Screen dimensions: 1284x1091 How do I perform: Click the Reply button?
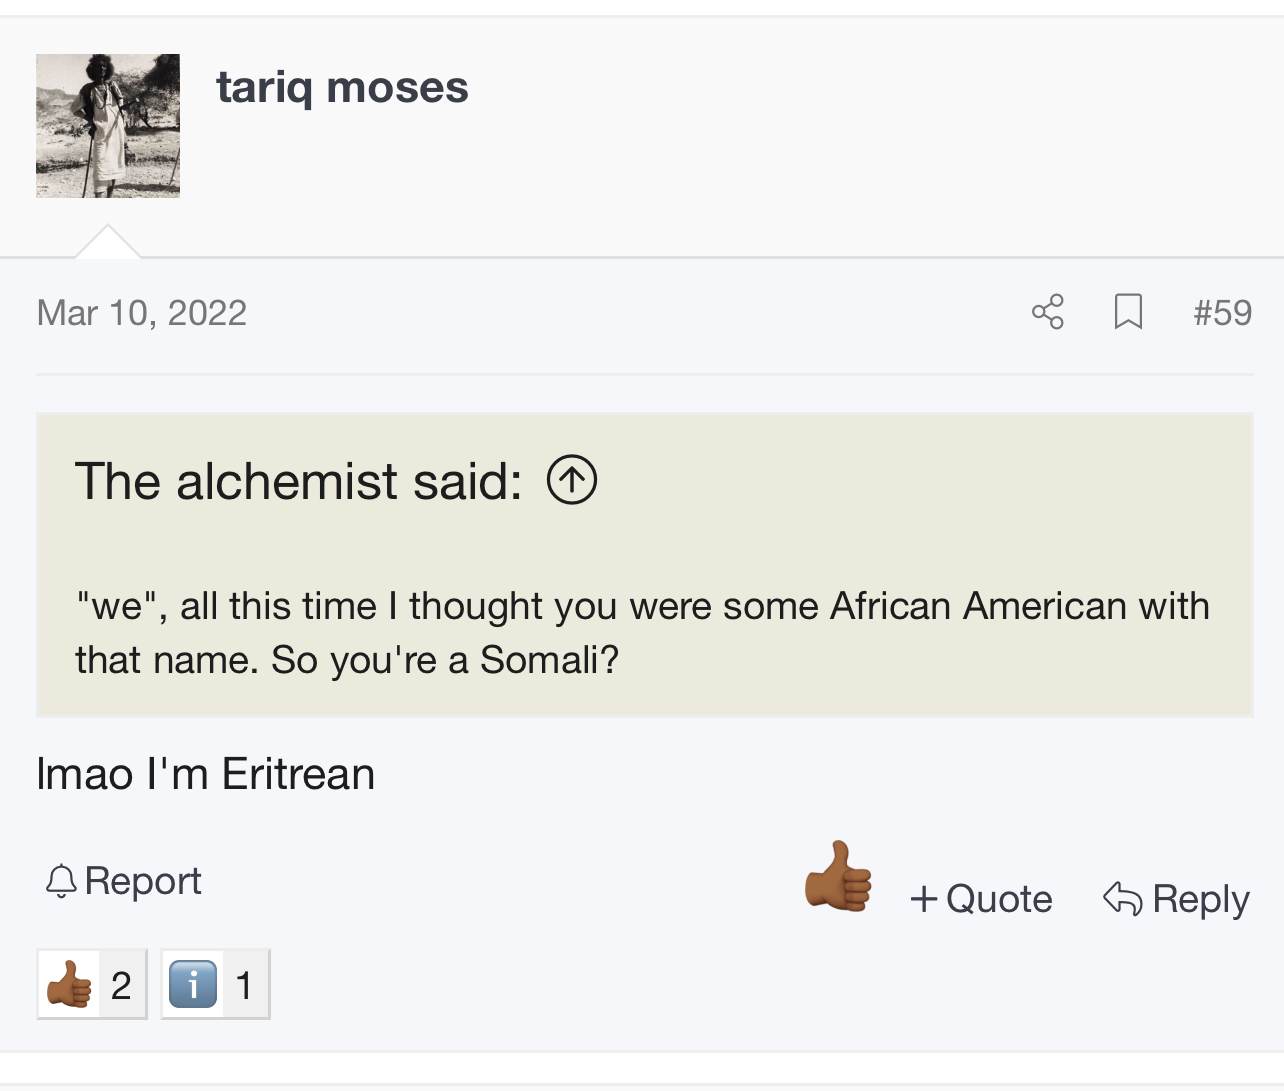1176,899
